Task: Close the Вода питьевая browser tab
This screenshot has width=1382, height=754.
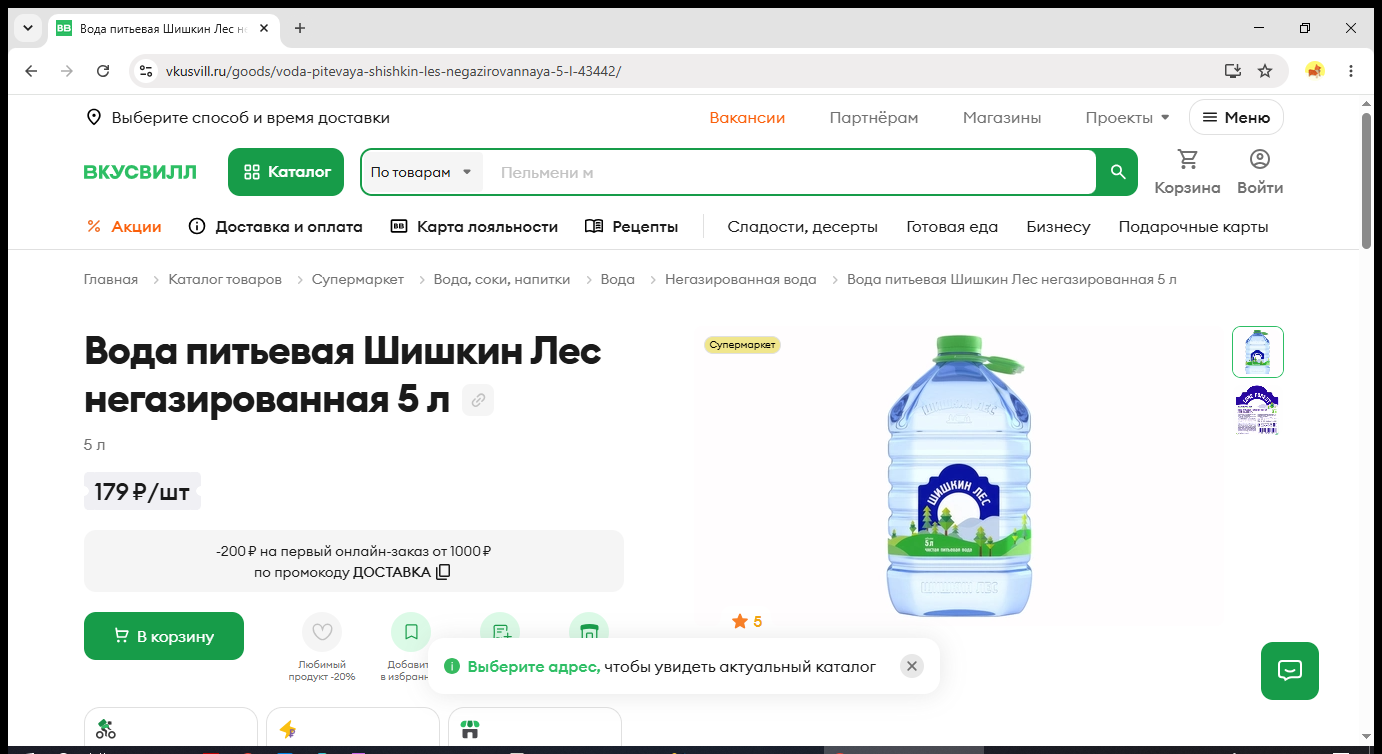Action: pyautogui.click(x=264, y=28)
